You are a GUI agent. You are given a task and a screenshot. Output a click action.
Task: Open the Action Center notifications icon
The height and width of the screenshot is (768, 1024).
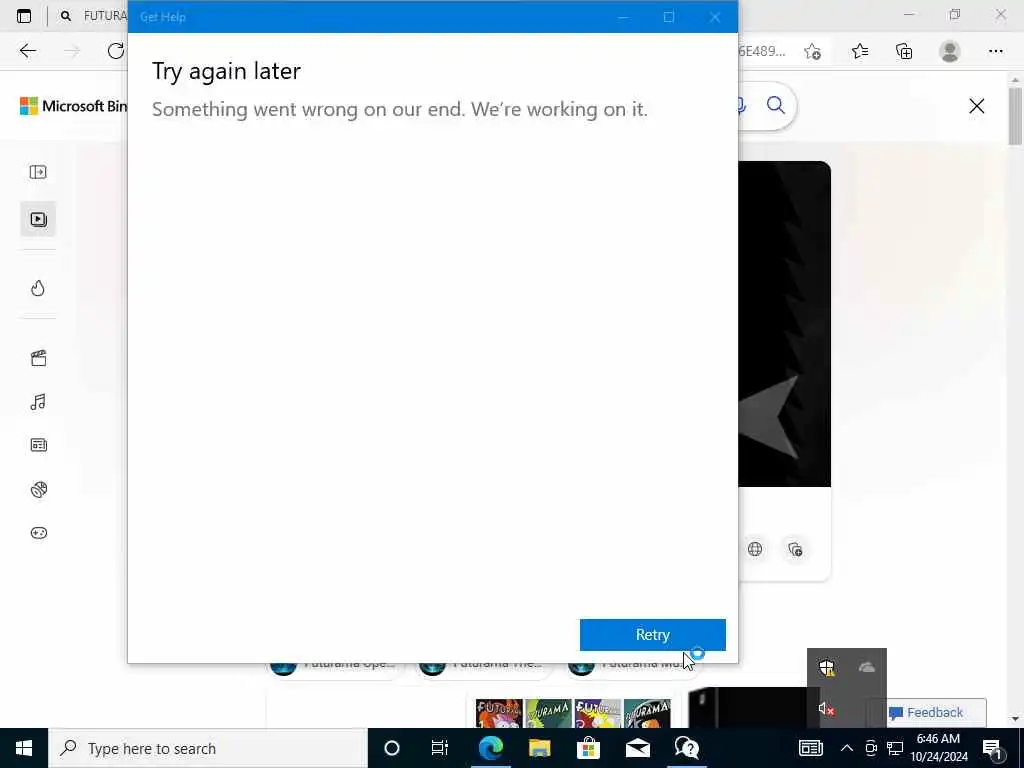pyautogui.click(x=993, y=750)
